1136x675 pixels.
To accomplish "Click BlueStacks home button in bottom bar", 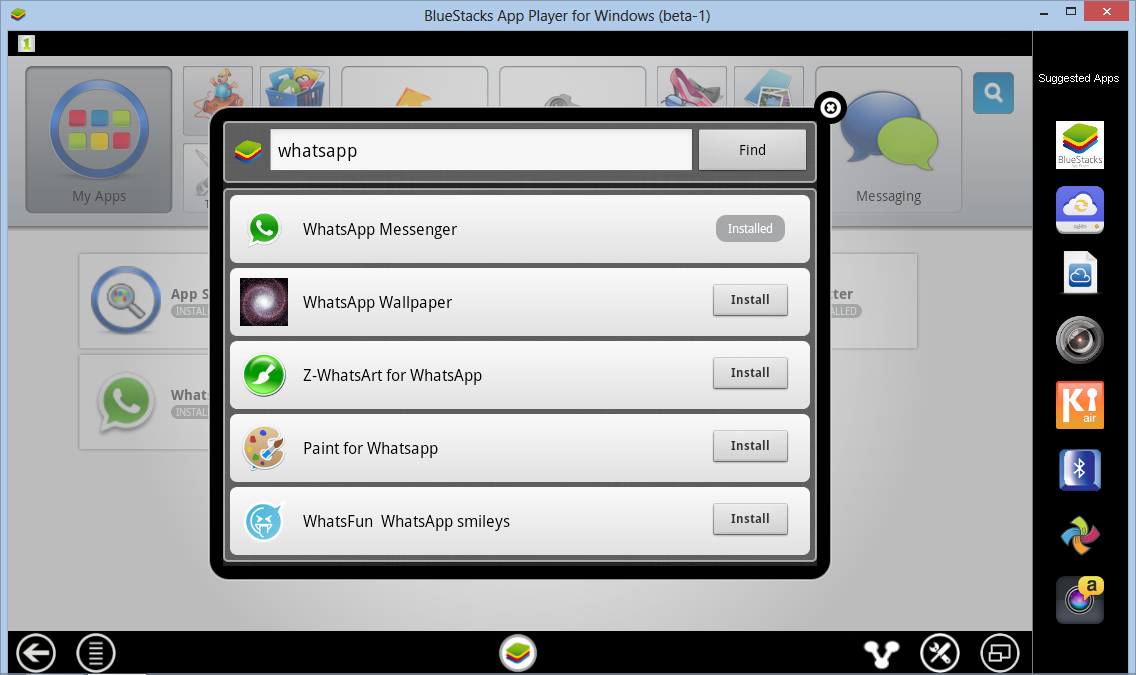I will point(518,653).
